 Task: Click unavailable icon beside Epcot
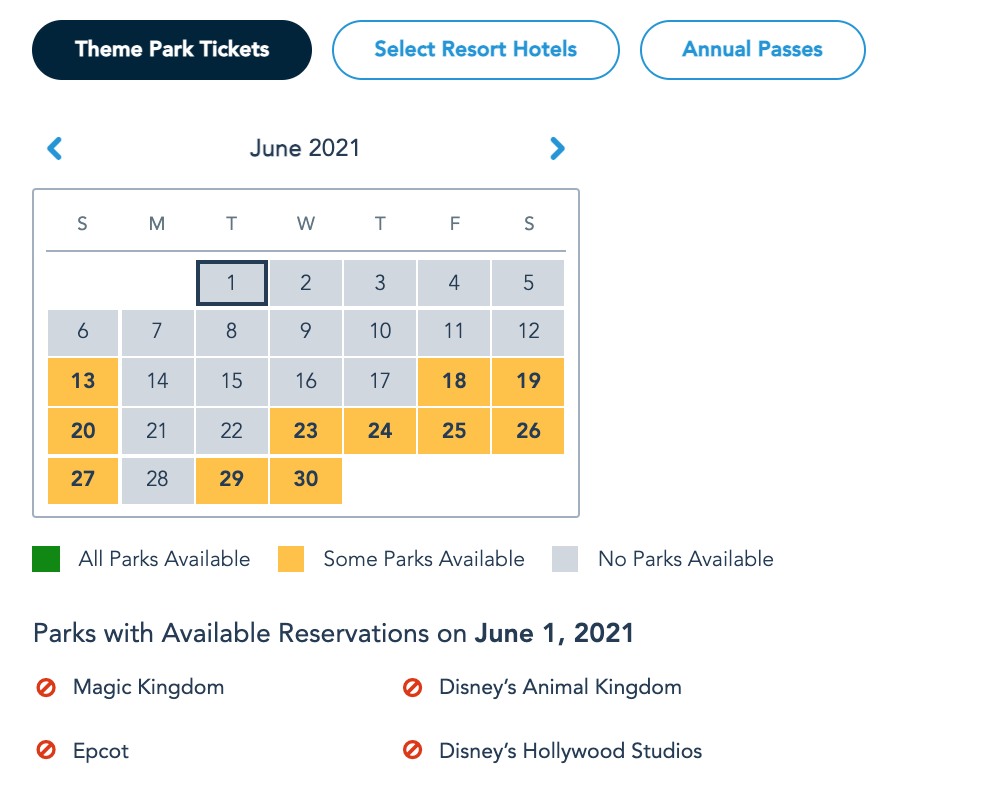tap(45, 751)
